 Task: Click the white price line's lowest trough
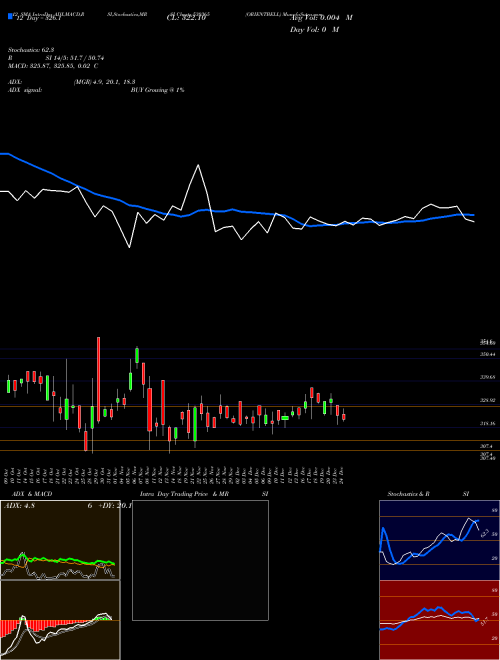click(x=129, y=247)
